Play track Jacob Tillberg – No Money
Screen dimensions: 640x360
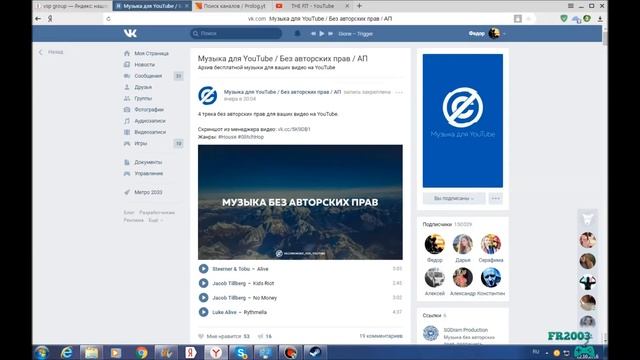tap(203, 298)
